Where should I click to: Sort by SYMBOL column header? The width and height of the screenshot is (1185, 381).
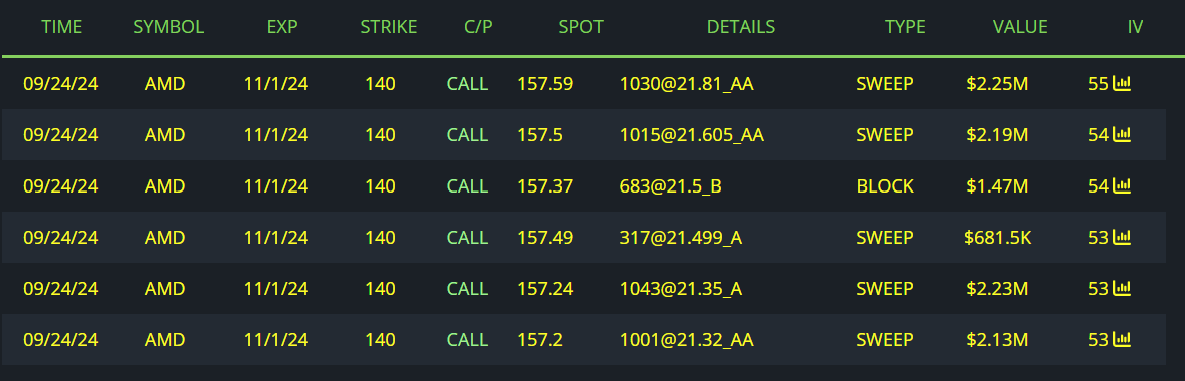(169, 27)
